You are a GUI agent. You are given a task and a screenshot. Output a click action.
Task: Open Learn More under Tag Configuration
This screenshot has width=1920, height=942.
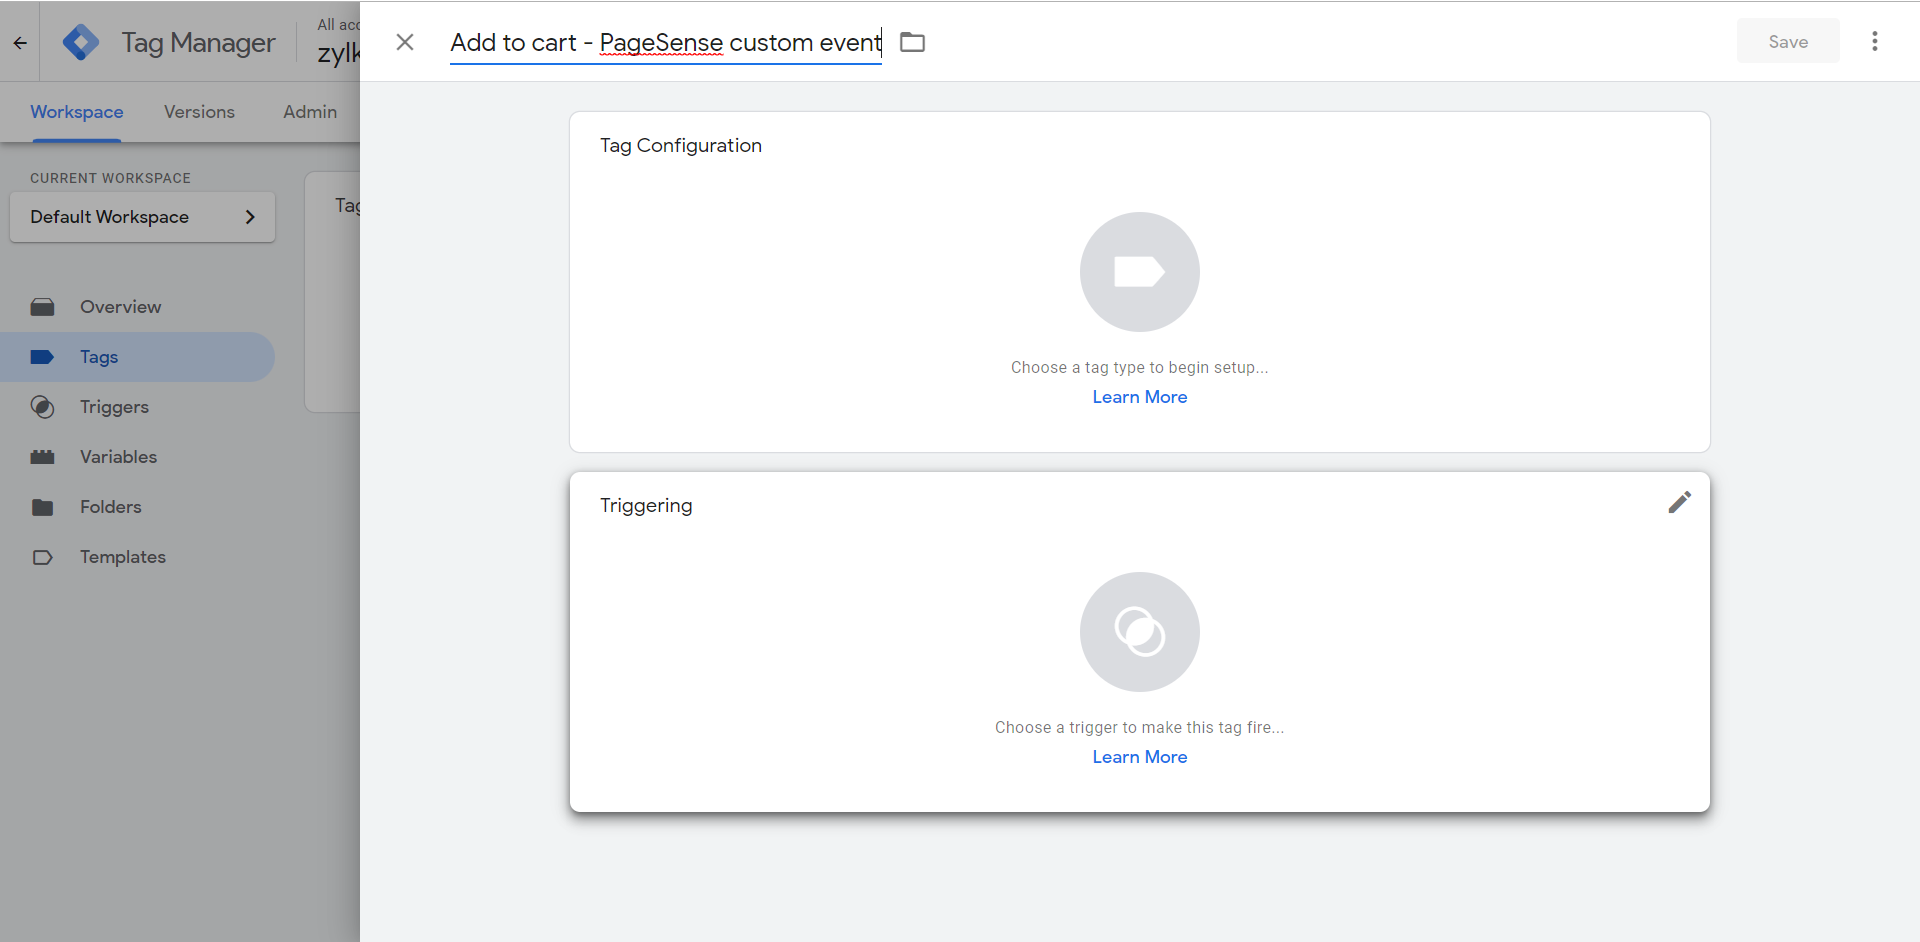tap(1140, 397)
